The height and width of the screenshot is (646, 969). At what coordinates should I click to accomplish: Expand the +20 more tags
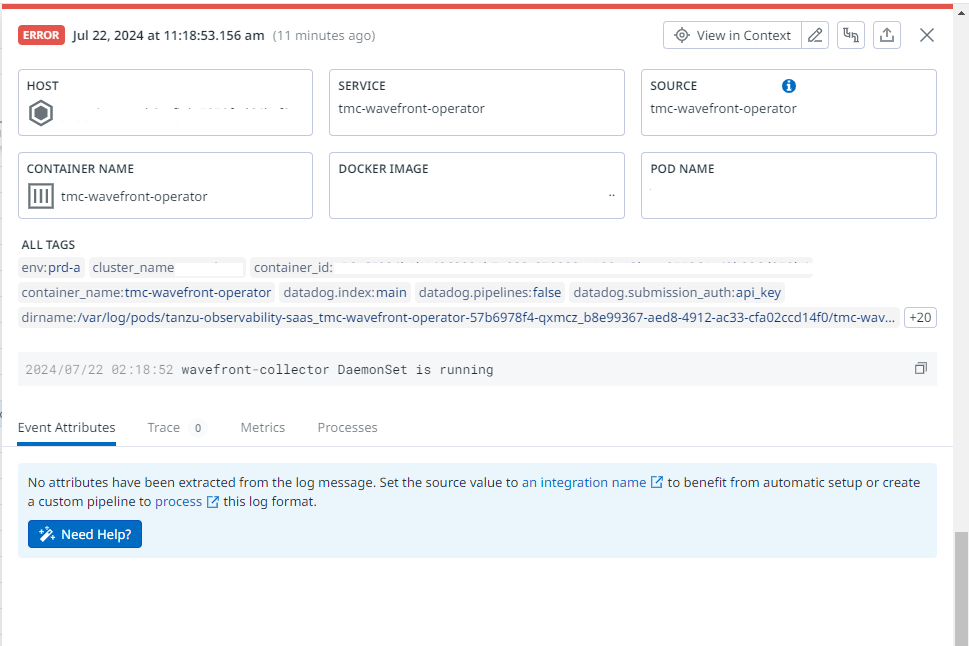click(x=919, y=318)
